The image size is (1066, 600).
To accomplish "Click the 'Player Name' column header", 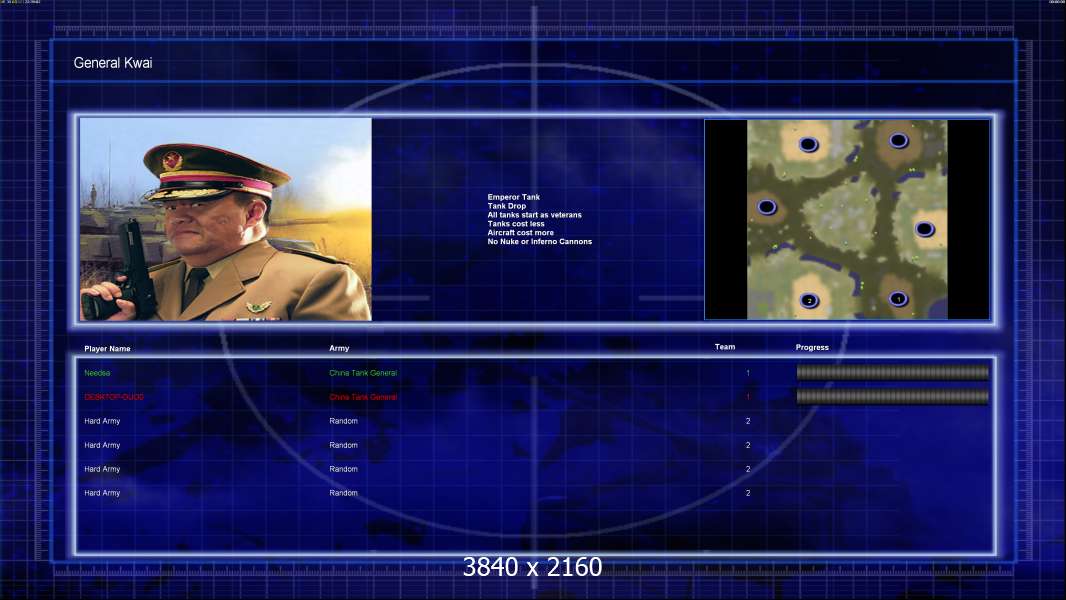I will [x=107, y=349].
